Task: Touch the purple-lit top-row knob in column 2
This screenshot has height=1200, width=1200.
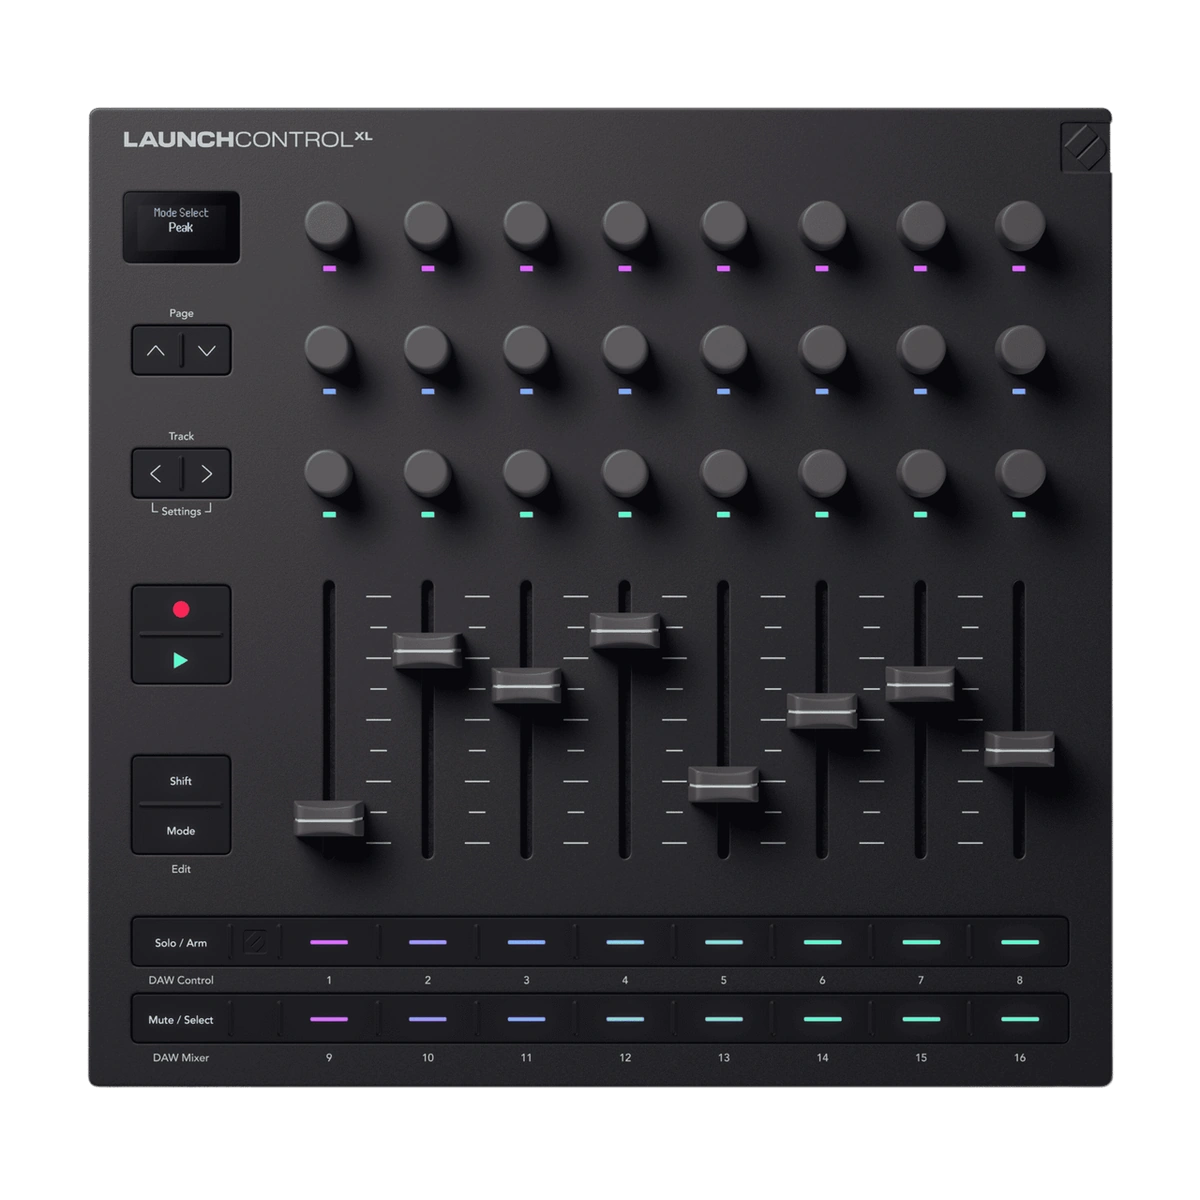Action: tap(427, 224)
